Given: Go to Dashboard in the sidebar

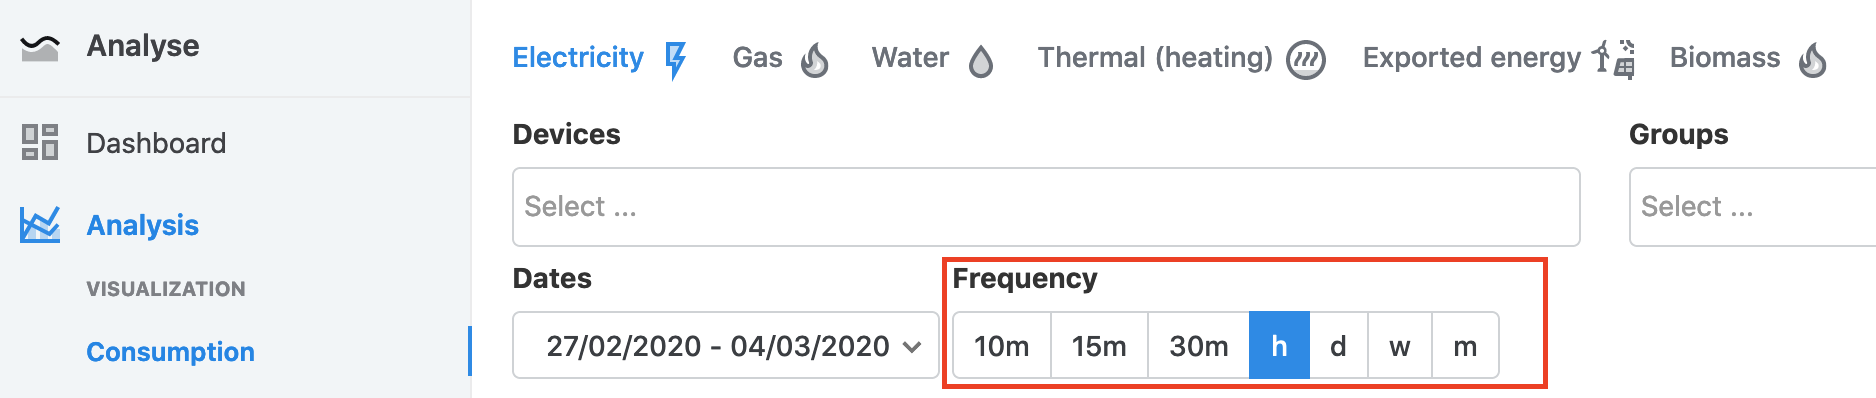Looking at the screenshot, I should click(x=156, y=143).
